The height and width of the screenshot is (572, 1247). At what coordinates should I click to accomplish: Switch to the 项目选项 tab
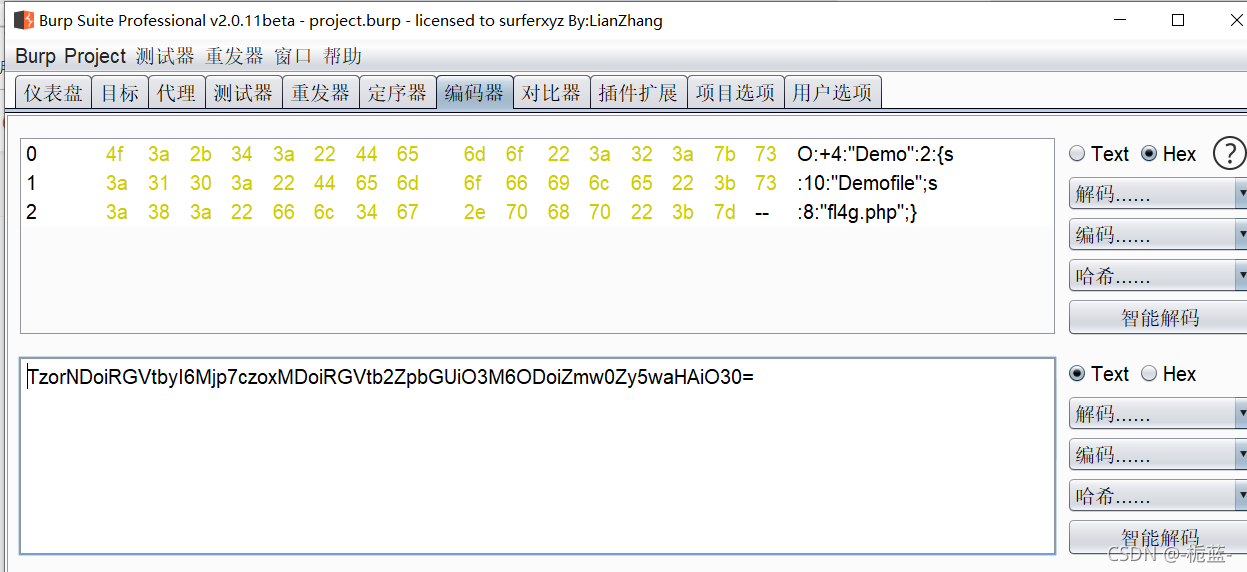[x=735, y=92]
